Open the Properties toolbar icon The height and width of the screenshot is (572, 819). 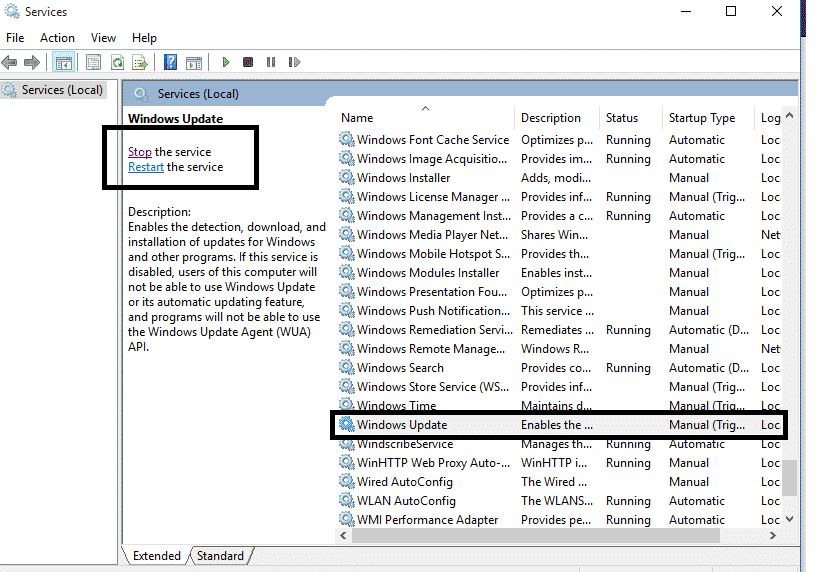[93, 63]
